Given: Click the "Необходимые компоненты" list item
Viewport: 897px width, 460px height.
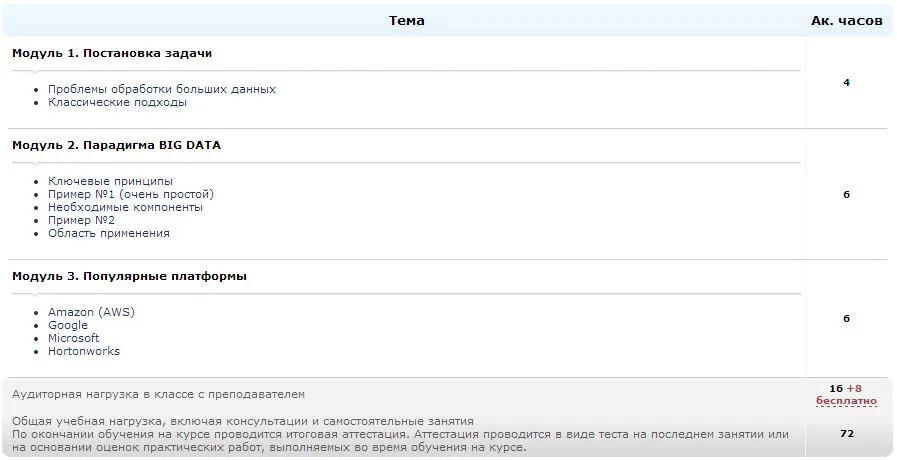Looking at the screenshot, I should (x=125, y=207).
